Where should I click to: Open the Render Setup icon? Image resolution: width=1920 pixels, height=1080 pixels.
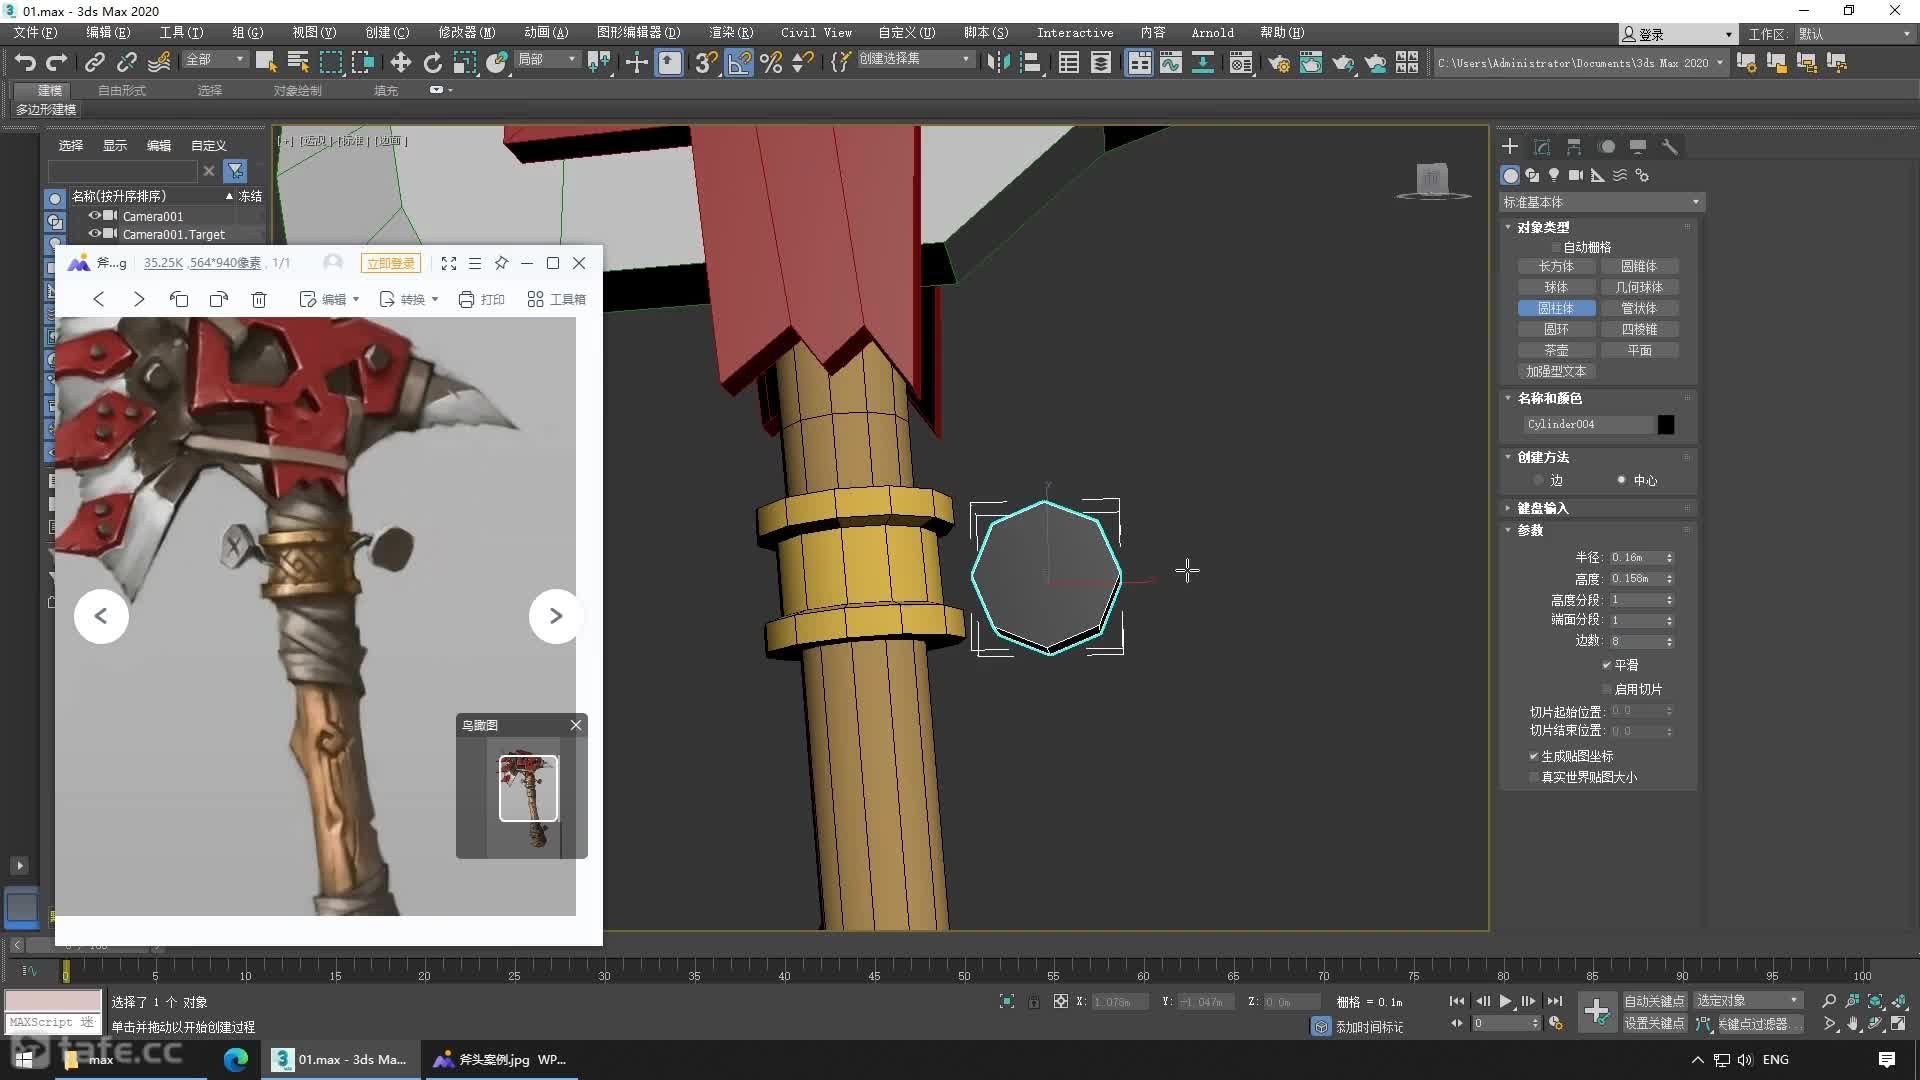[1278, 62]
